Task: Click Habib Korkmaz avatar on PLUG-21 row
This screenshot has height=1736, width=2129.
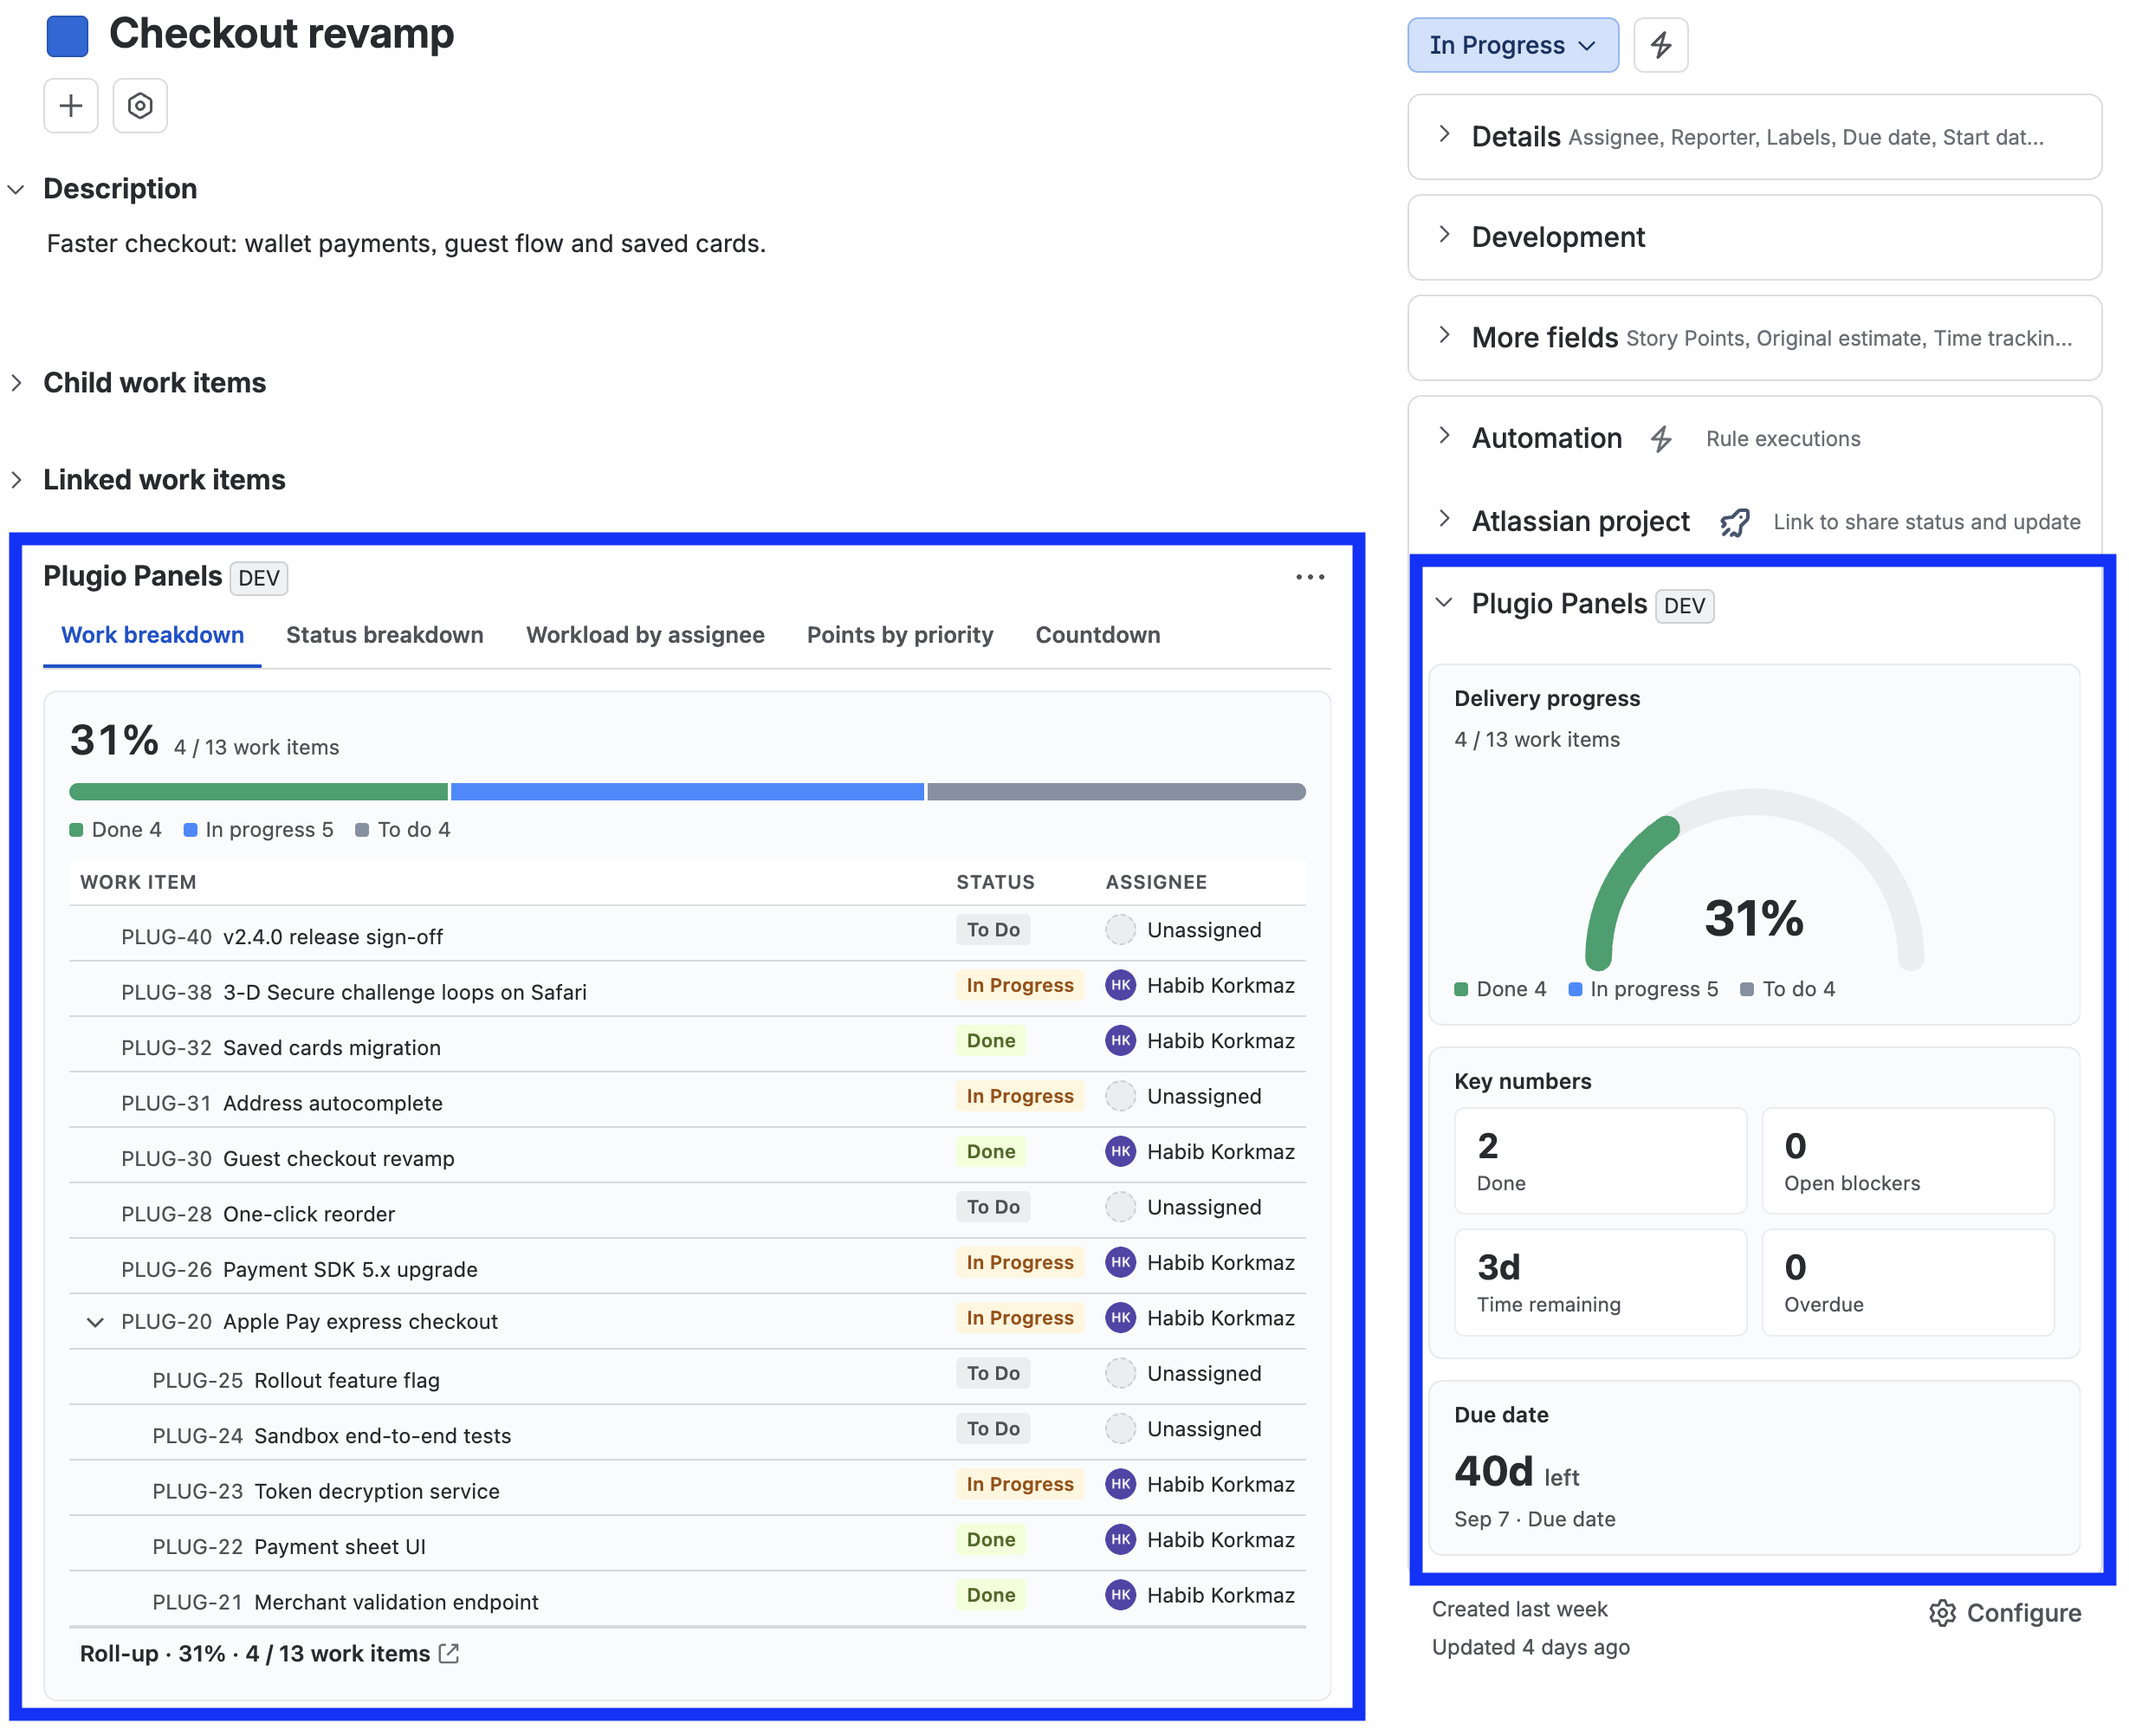Action: tap(1120, 1595)
